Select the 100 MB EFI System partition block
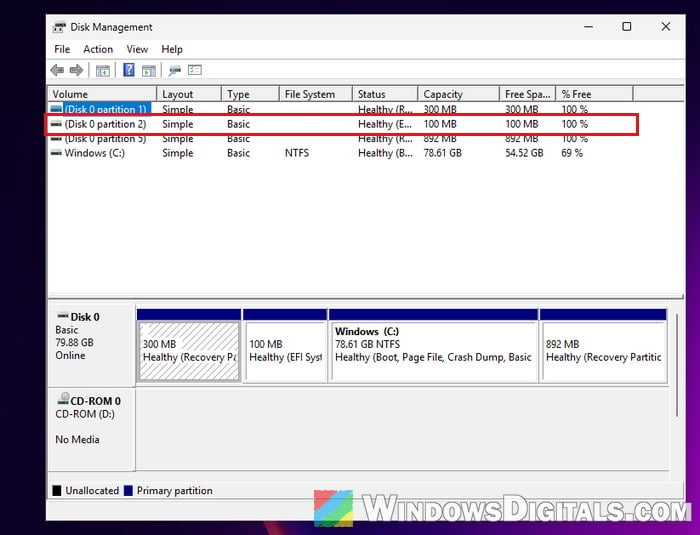Screen dimensions: 700x535 (x=285, y=345)
